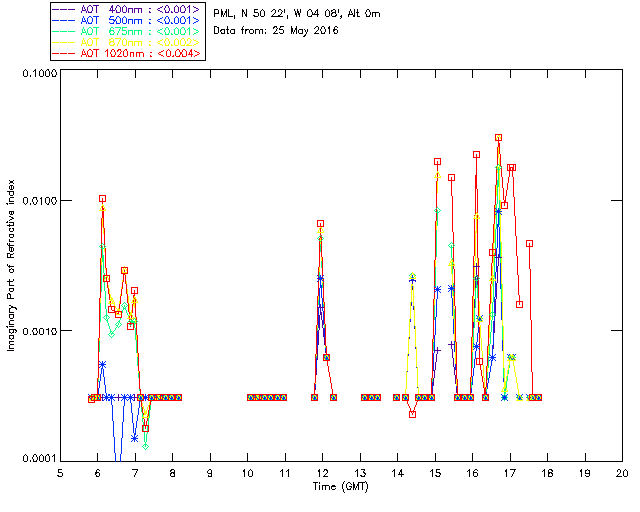
Task: Click the x-axis tick label 12
Action: click(x=322, y=473)
